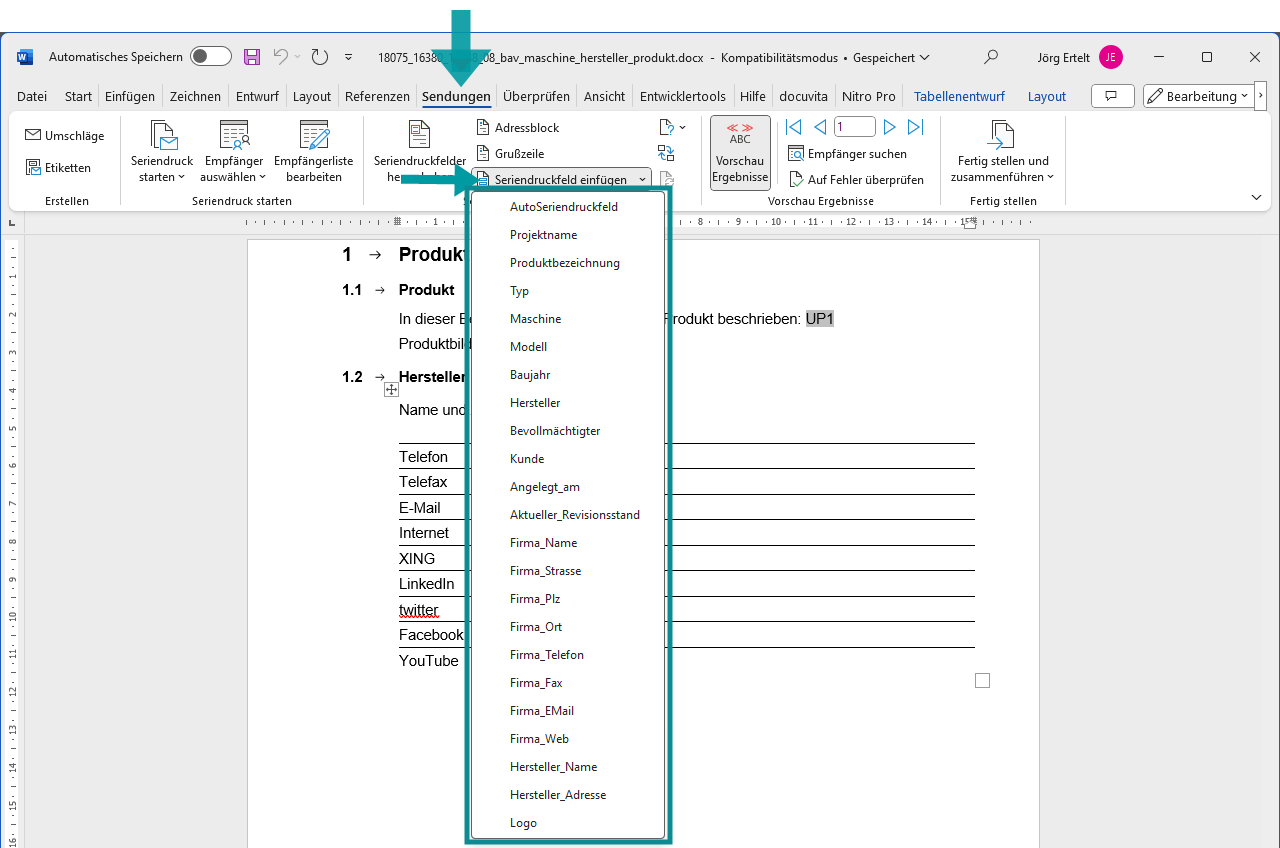Click Empfänger suchen
Screen dimensions: 1280x848
click(847, 154)
